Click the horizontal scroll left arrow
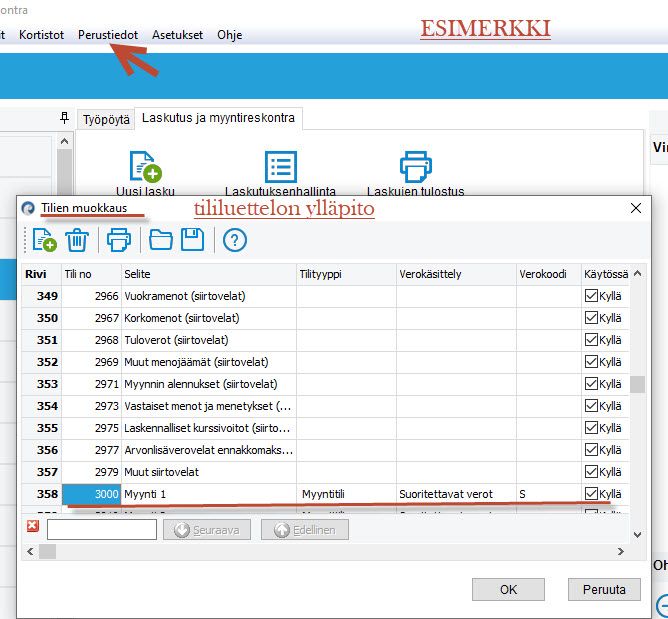668x619 pixels. point(30,551)
